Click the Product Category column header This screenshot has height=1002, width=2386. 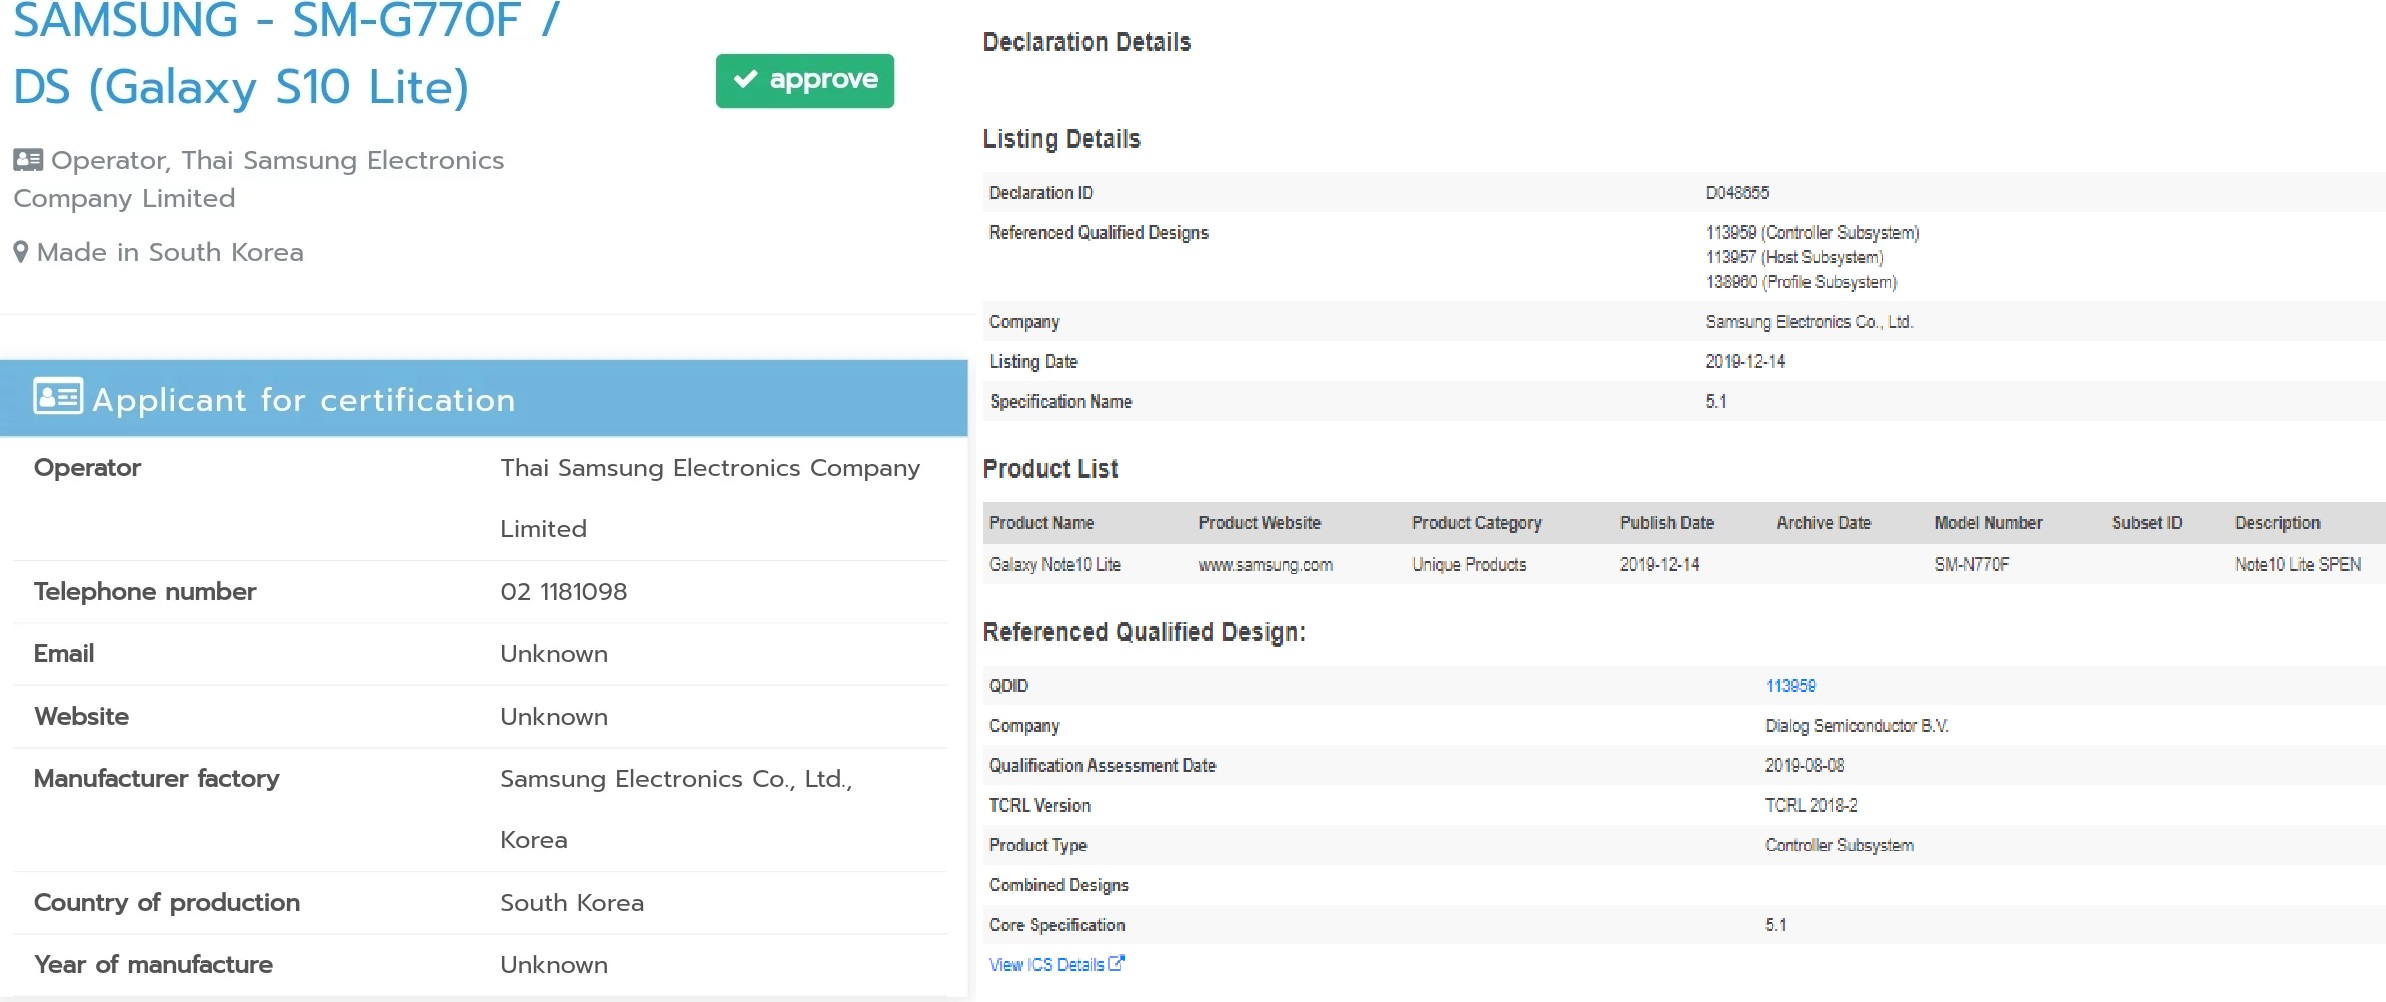click(x=1476, y=523)
